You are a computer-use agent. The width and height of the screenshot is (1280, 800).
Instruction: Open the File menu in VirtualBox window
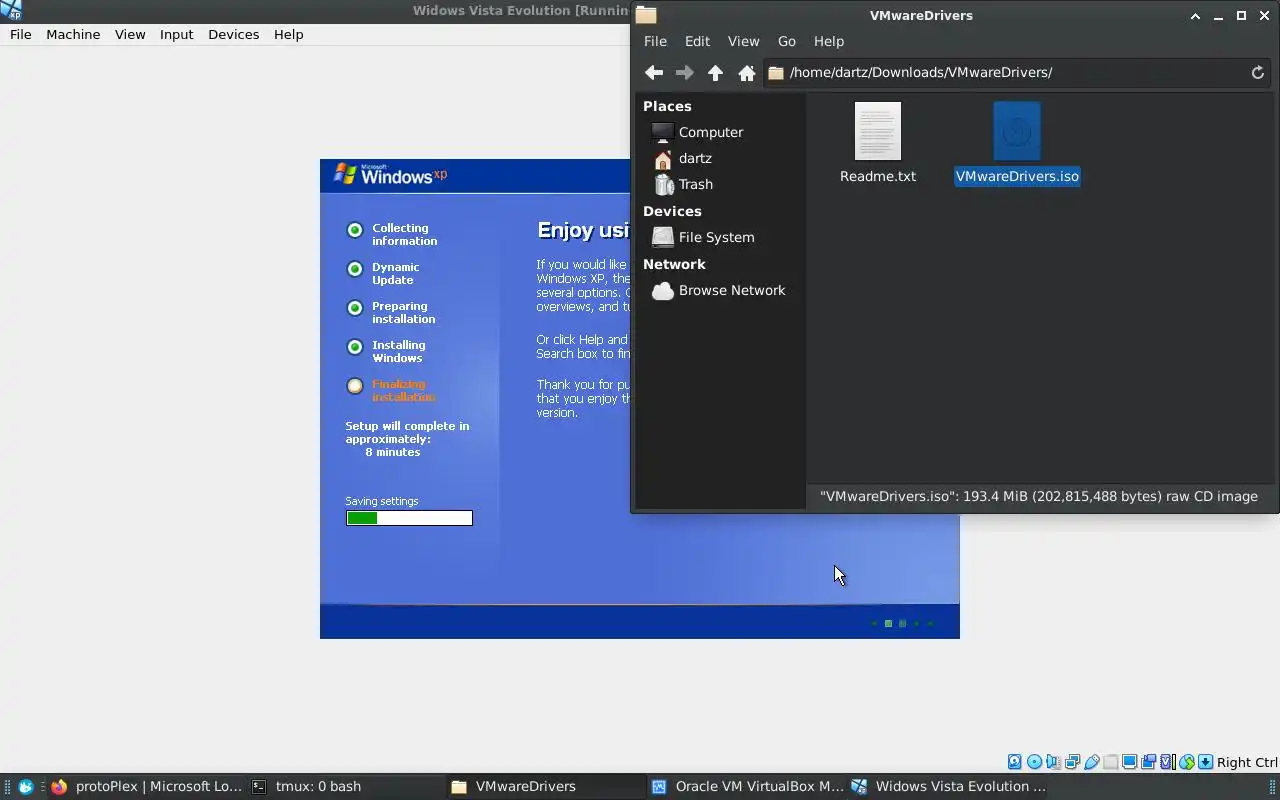(21, 34)
